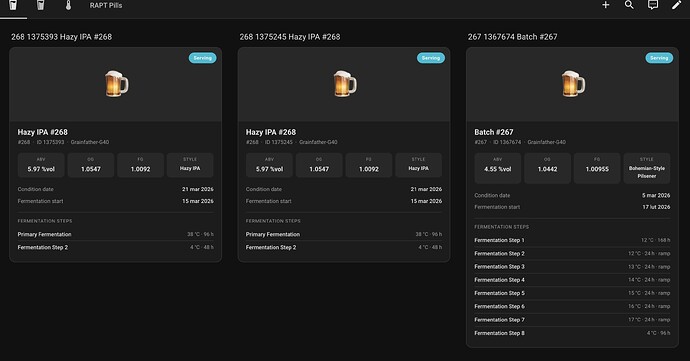Click ABV 4.55 %vol box

[498, 168]
